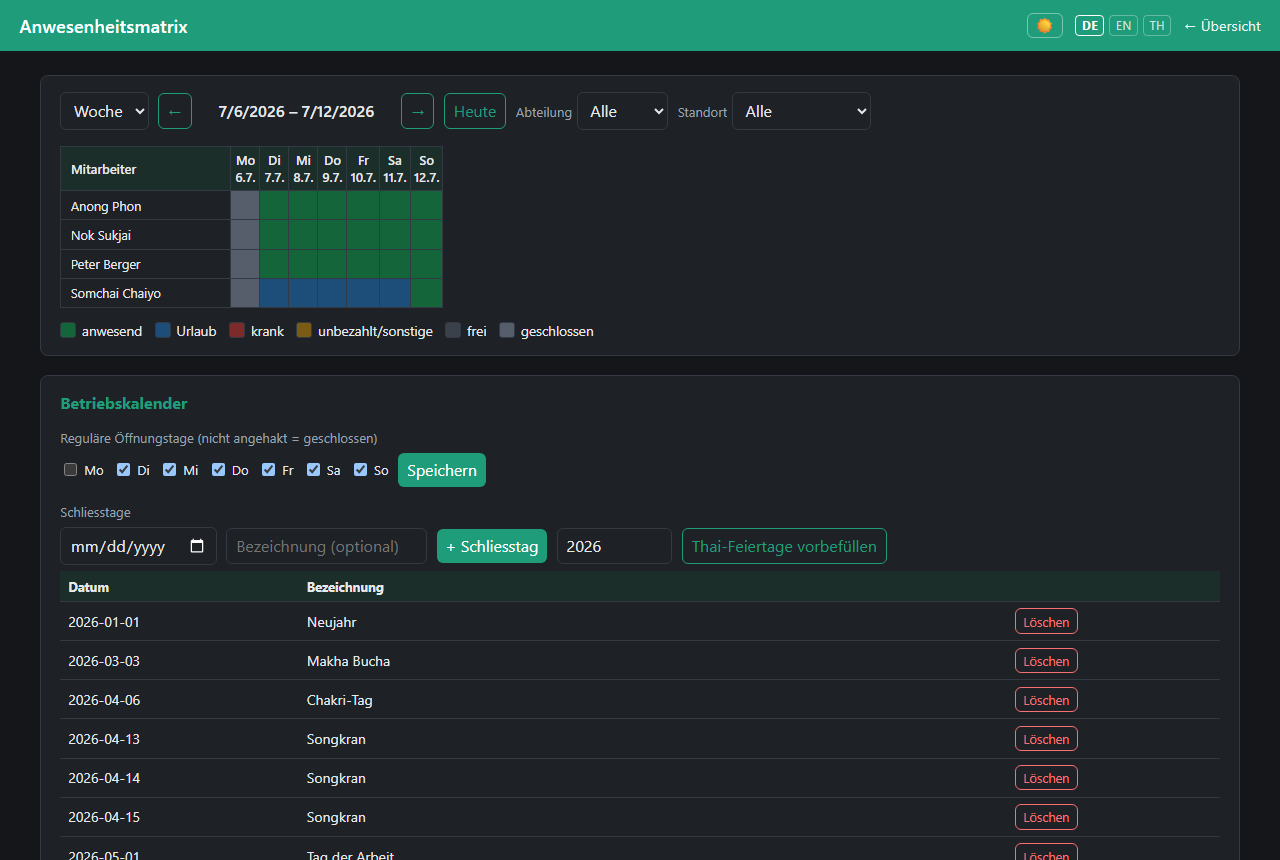Click the Urlaub legend swatch
The image size is (1280, 860).
(x=163, y=330)
